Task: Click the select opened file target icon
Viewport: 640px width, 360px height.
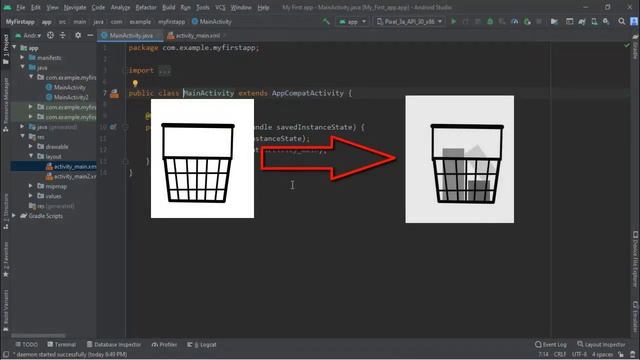Action: click(x=50, y=36)
